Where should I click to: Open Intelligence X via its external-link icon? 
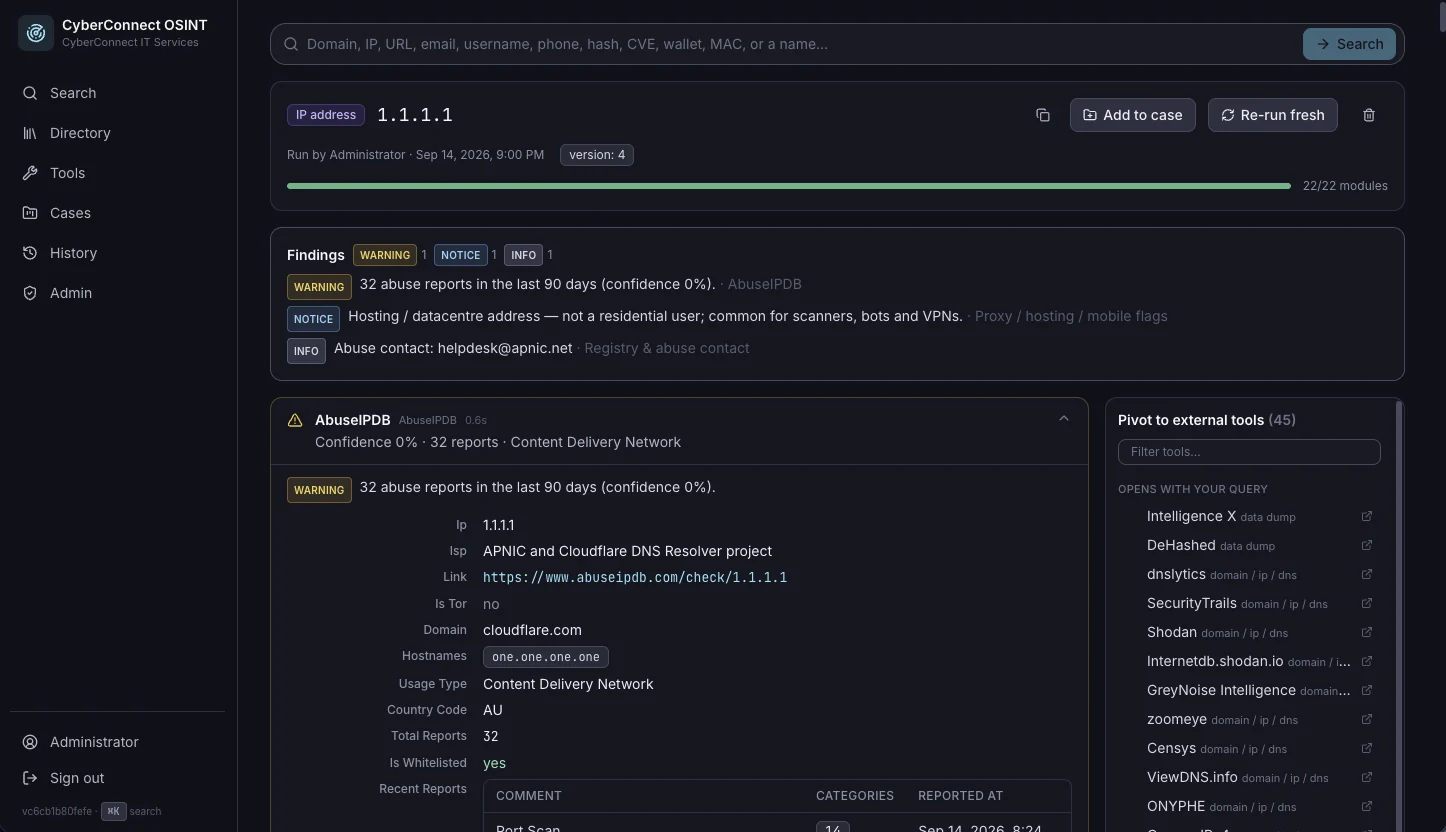click(x=1367, y=516)
